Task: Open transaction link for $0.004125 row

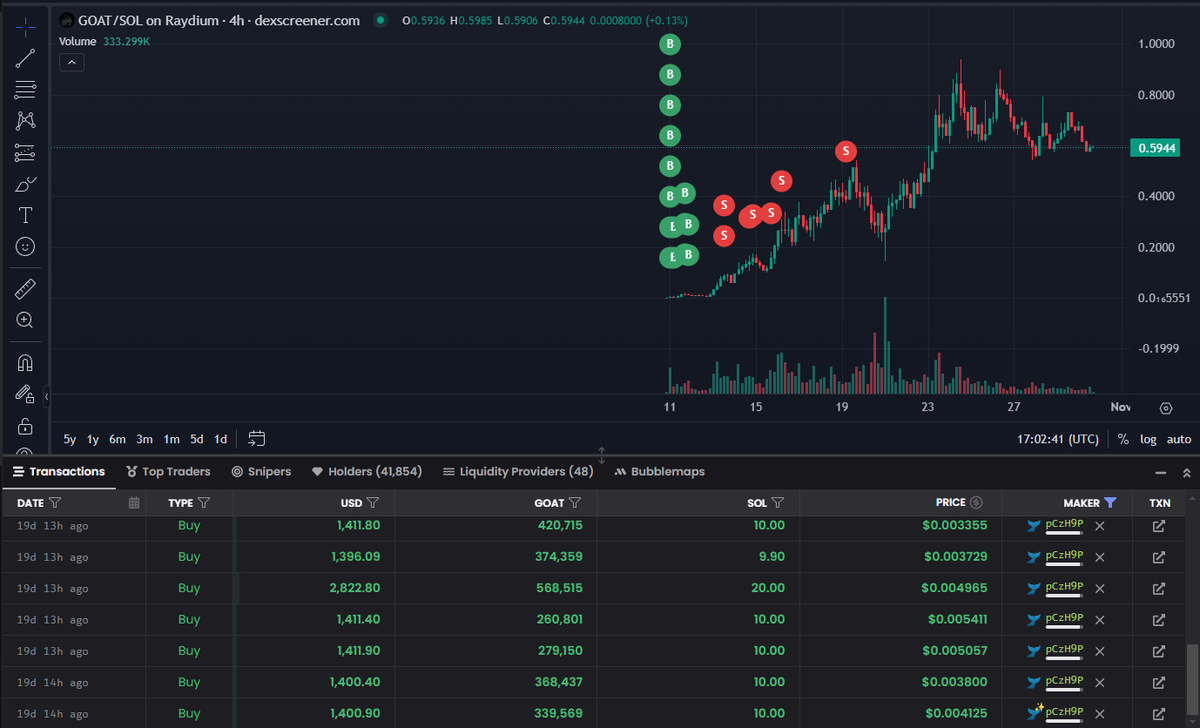Action: 1159,714
